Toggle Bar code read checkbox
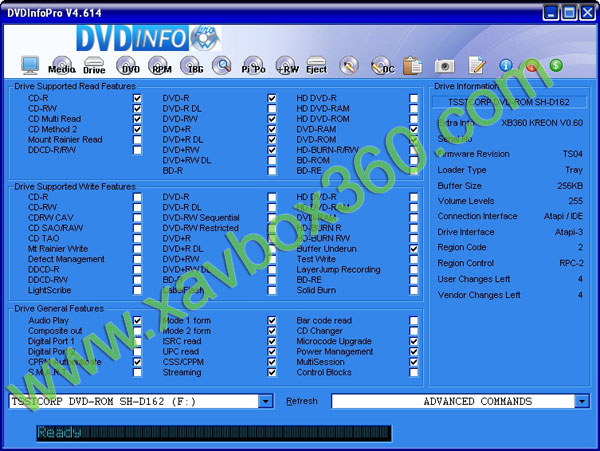 coord(414,320)
